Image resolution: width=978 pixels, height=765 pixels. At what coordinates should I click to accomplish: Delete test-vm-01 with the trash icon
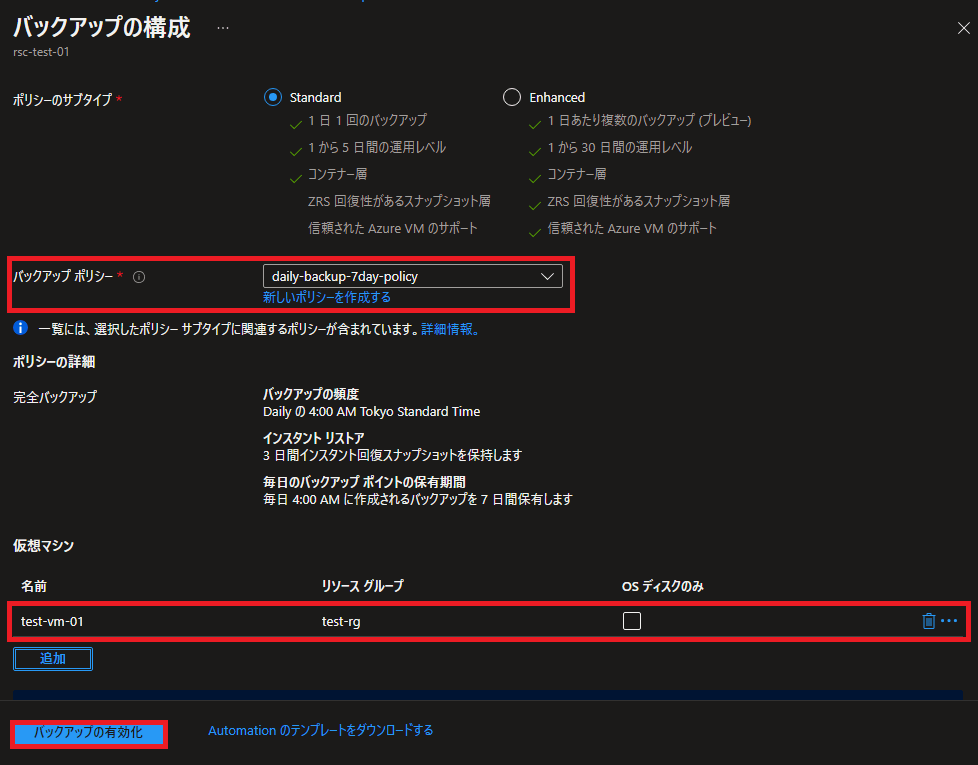928,621
